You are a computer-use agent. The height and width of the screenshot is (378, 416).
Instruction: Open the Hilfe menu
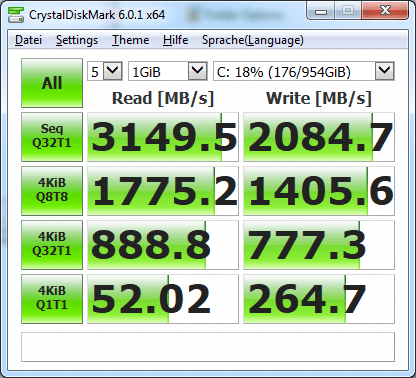(x=175, y=40)
